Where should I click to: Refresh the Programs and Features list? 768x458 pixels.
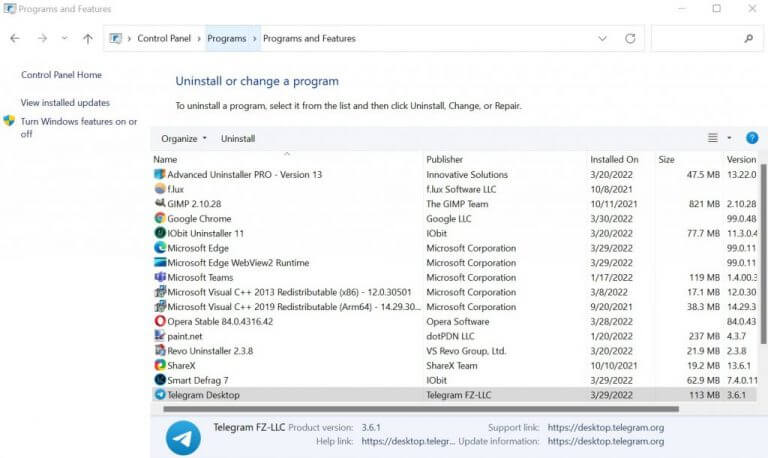[x=630, y=38]
